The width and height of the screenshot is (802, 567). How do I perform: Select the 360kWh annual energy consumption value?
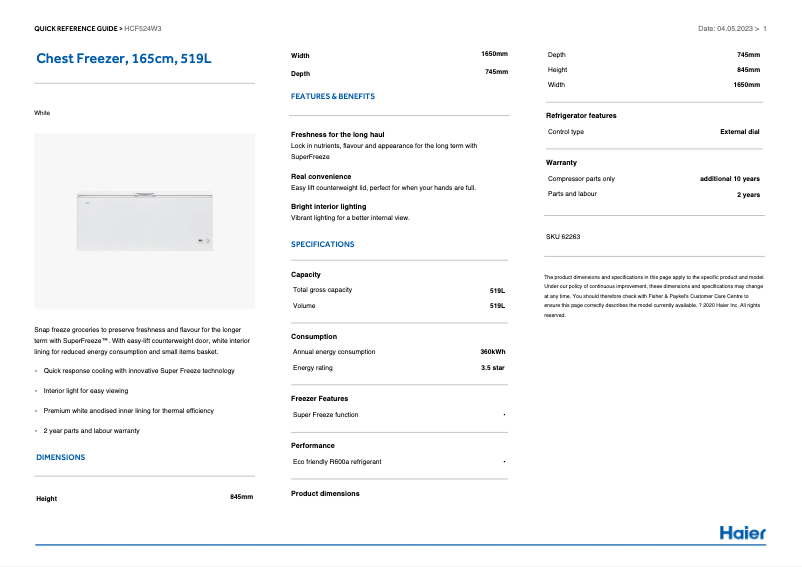tap(492, 352)
